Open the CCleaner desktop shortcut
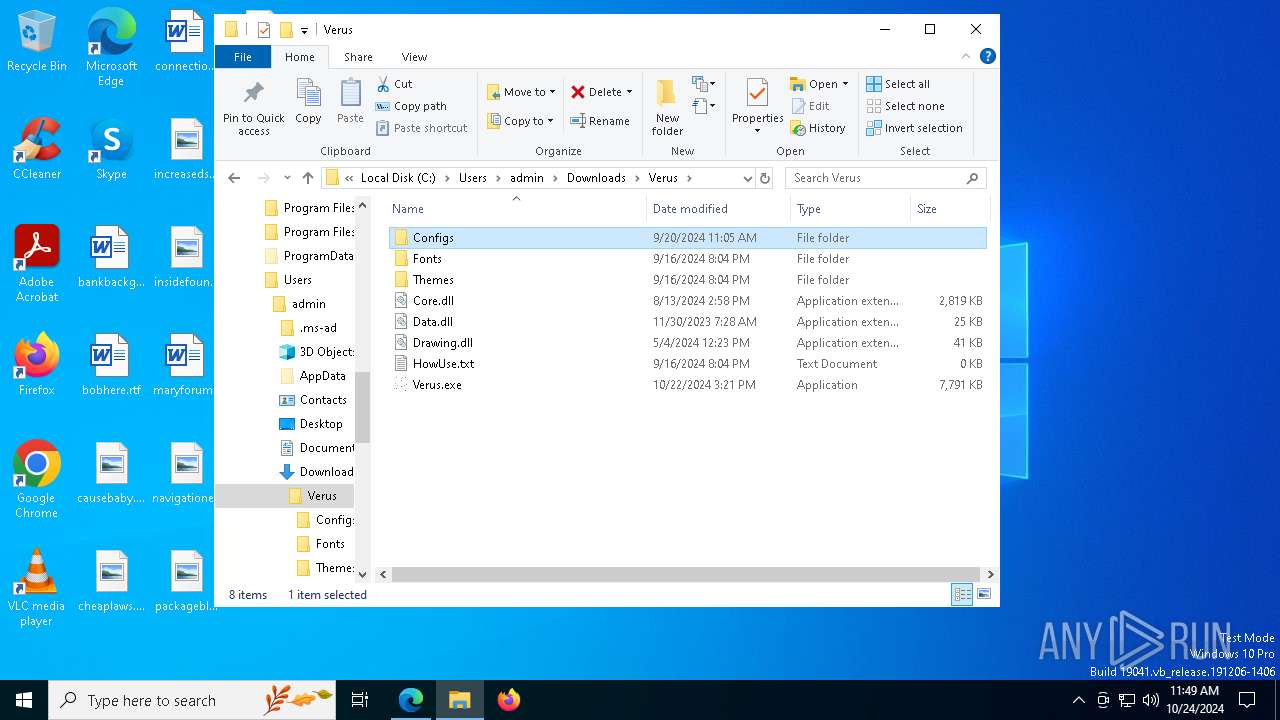 pyautogui.click(x=37, y=148)
